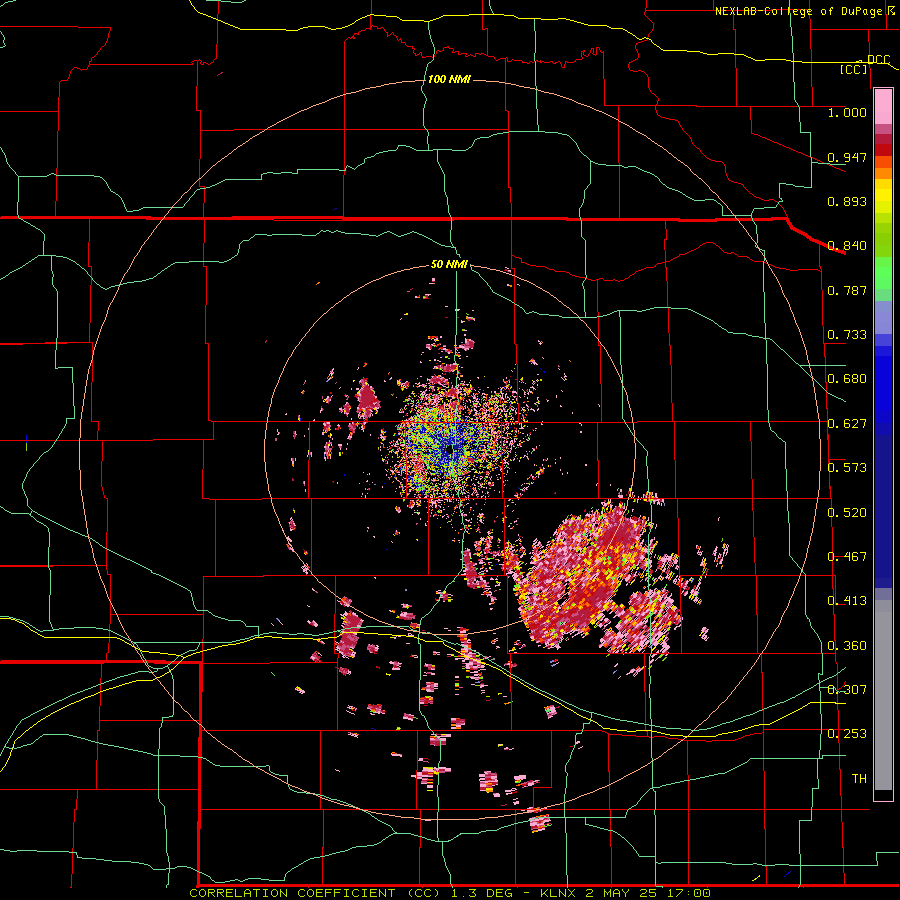Click the 0.467 scale value
The height and width of the screenshot is (900, 900).
(x=847, y=557)
